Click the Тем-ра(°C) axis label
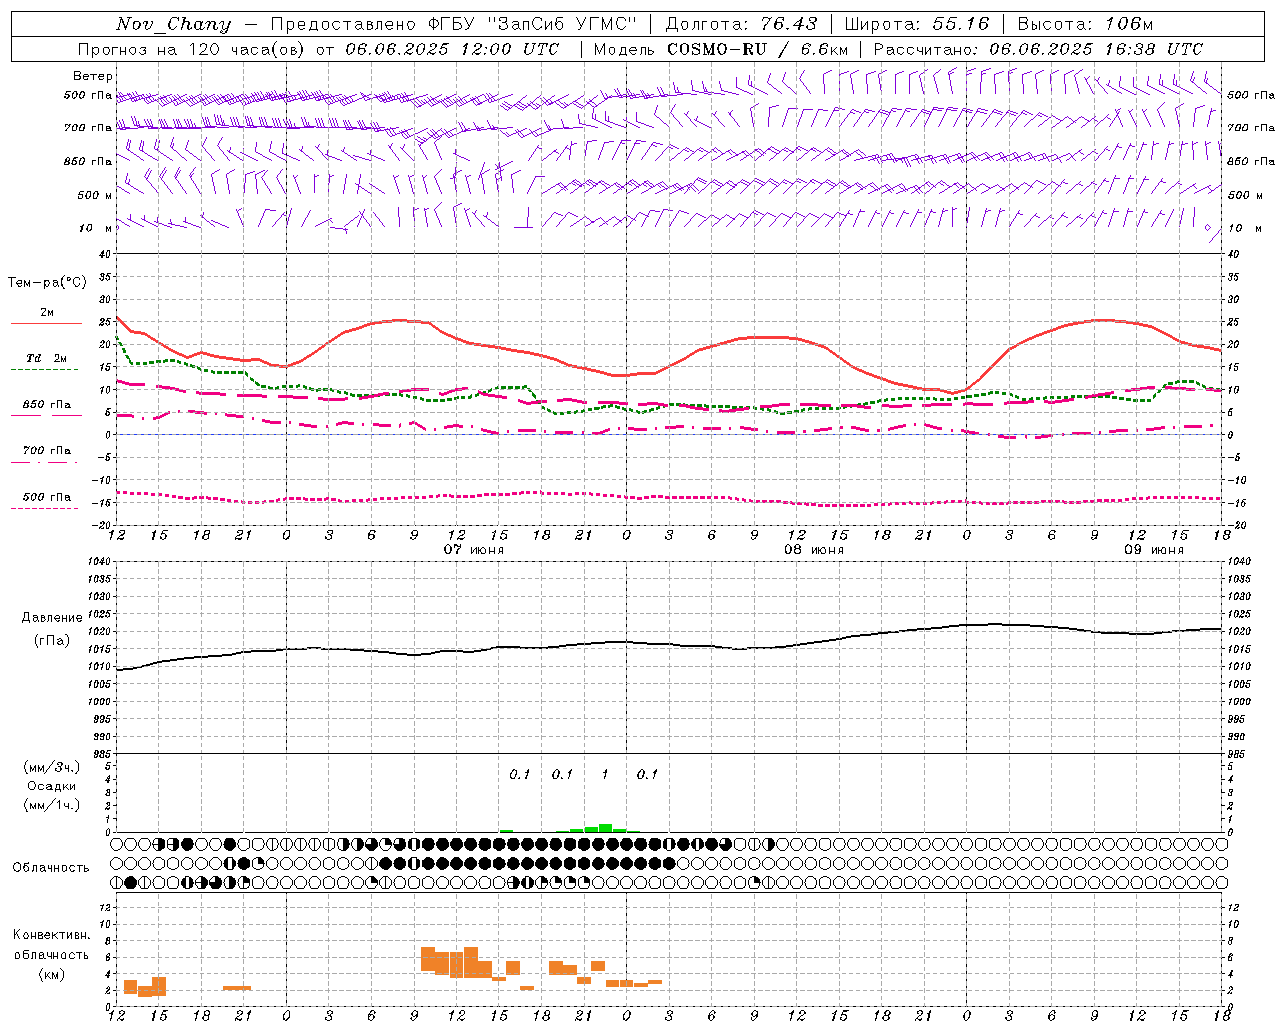The width and height of the screenshot is (1280, 1024). [47, 283]
